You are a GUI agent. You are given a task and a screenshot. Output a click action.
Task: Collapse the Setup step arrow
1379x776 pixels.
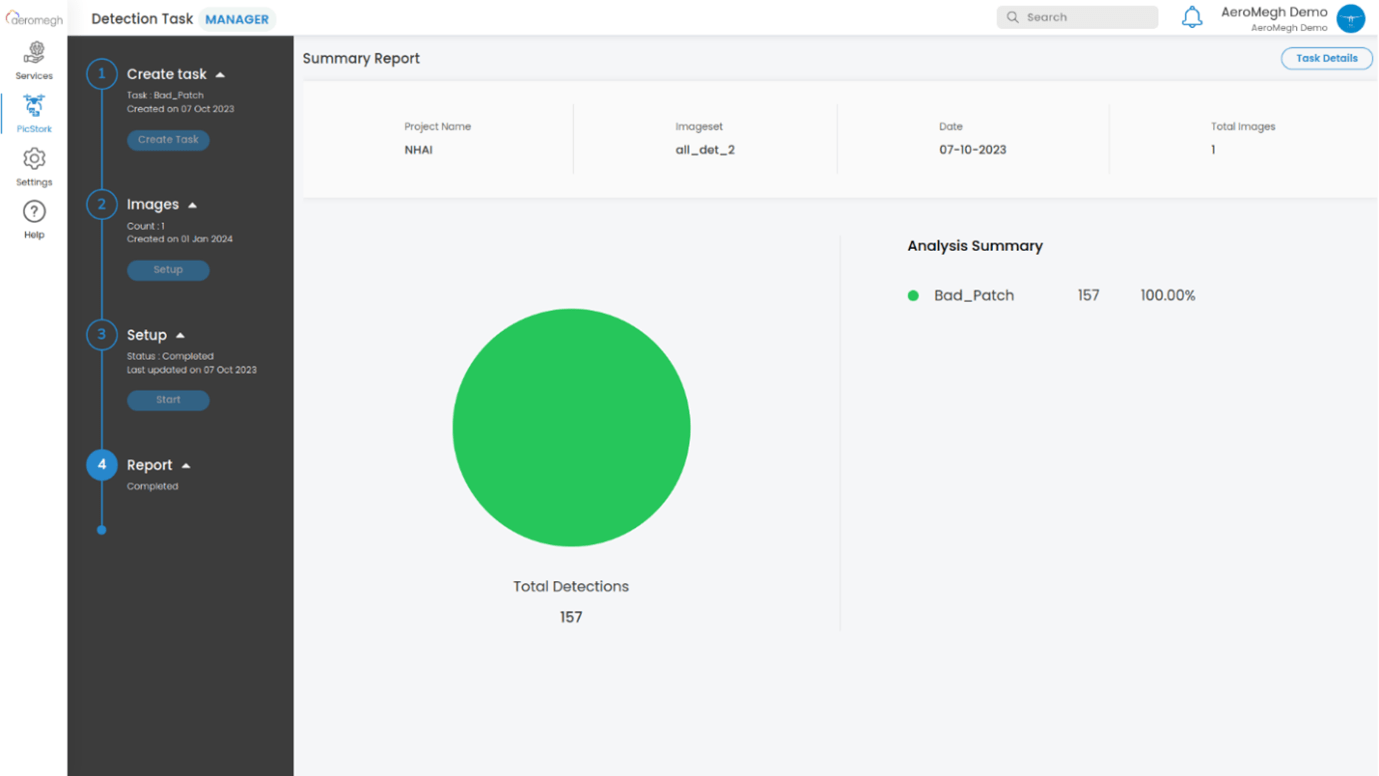pyautogui.click(x=180, y=336)
